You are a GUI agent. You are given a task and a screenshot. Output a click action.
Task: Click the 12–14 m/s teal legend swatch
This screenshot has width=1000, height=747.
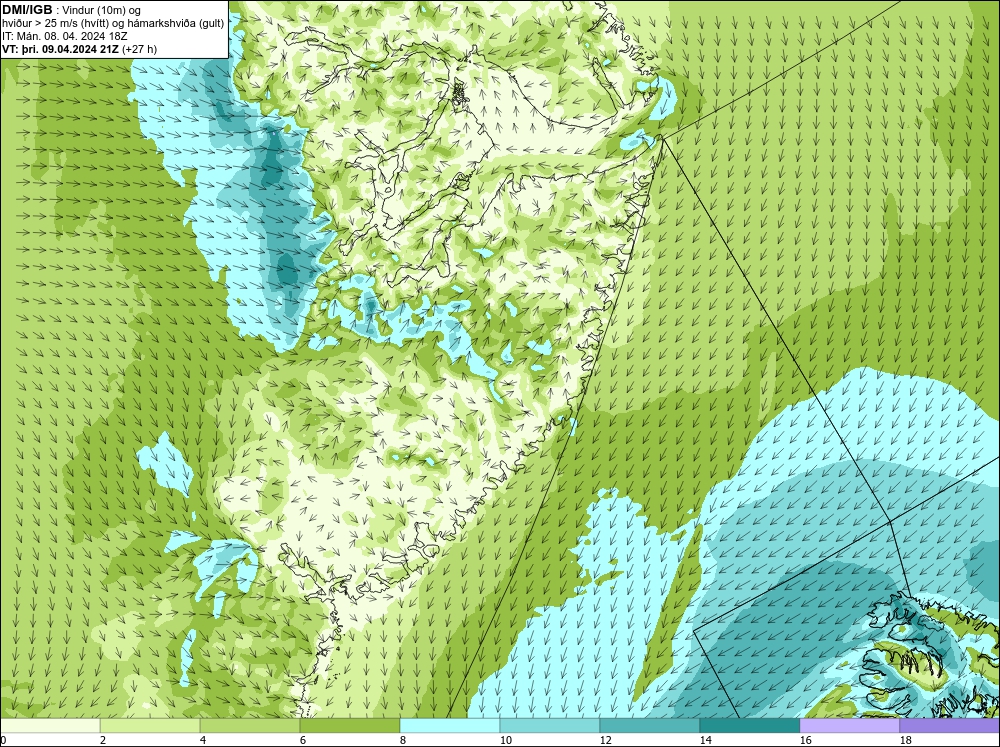[649, 726]
